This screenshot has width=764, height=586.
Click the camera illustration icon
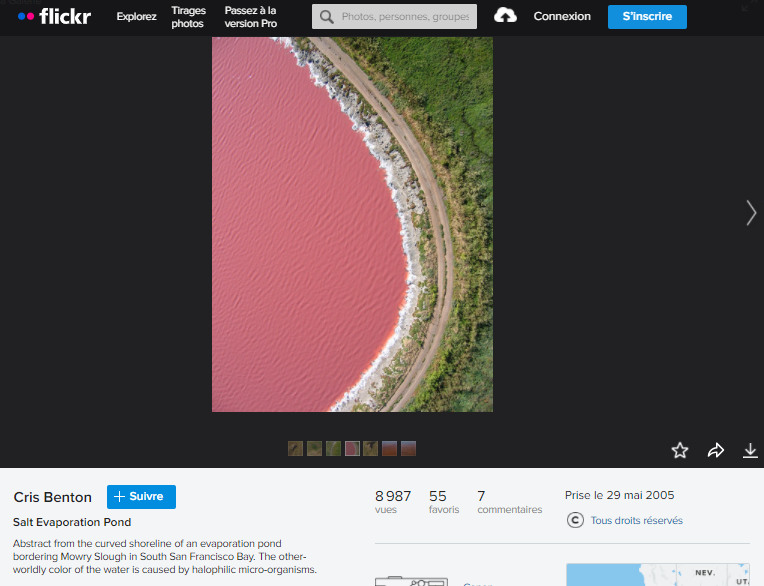point(412,581)
